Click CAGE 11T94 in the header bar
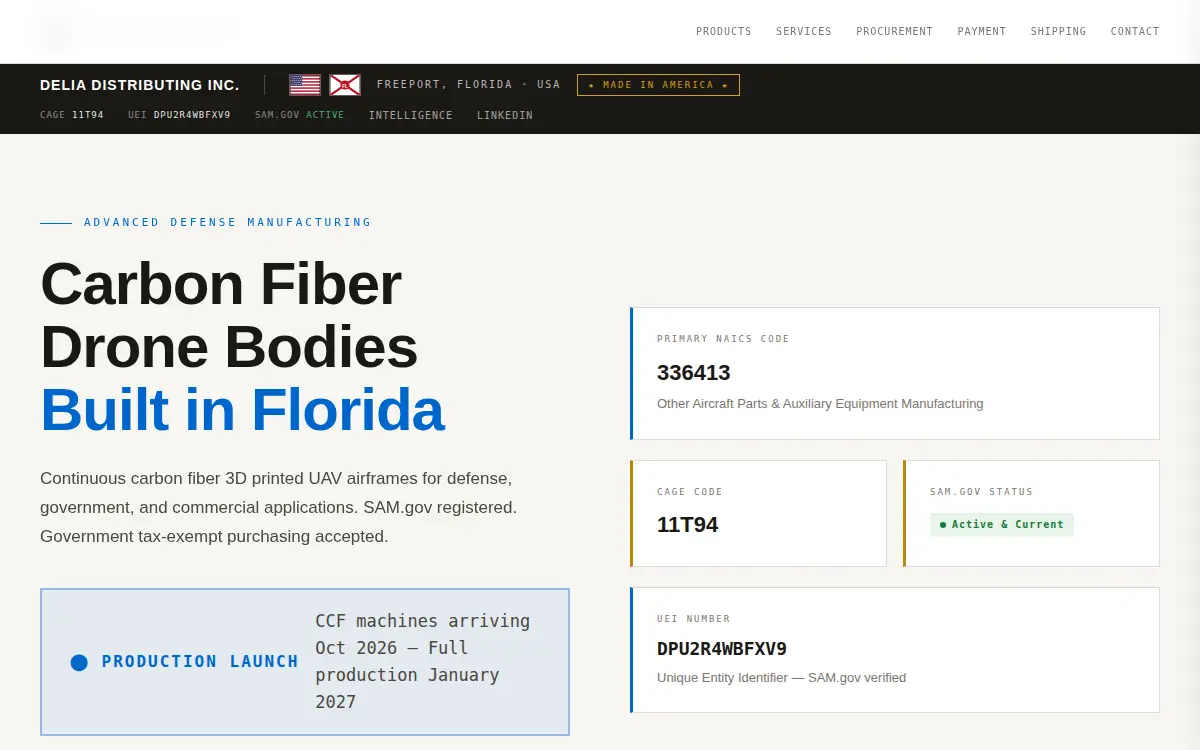Image resolution: width=1200 pixels, height=750 pixels. coord(72,115)
